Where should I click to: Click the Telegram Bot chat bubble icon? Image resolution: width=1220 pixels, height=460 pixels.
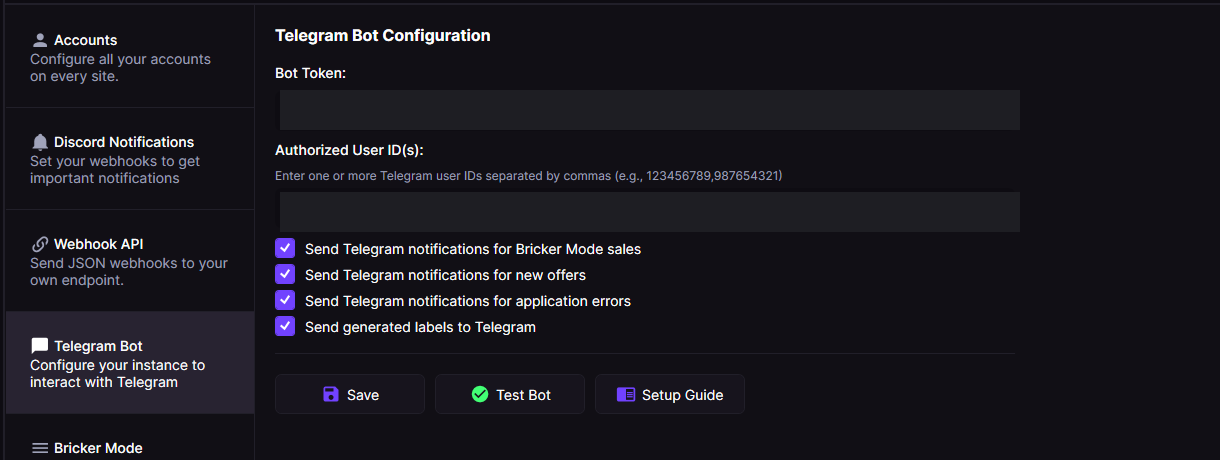[x=40, y=346]
